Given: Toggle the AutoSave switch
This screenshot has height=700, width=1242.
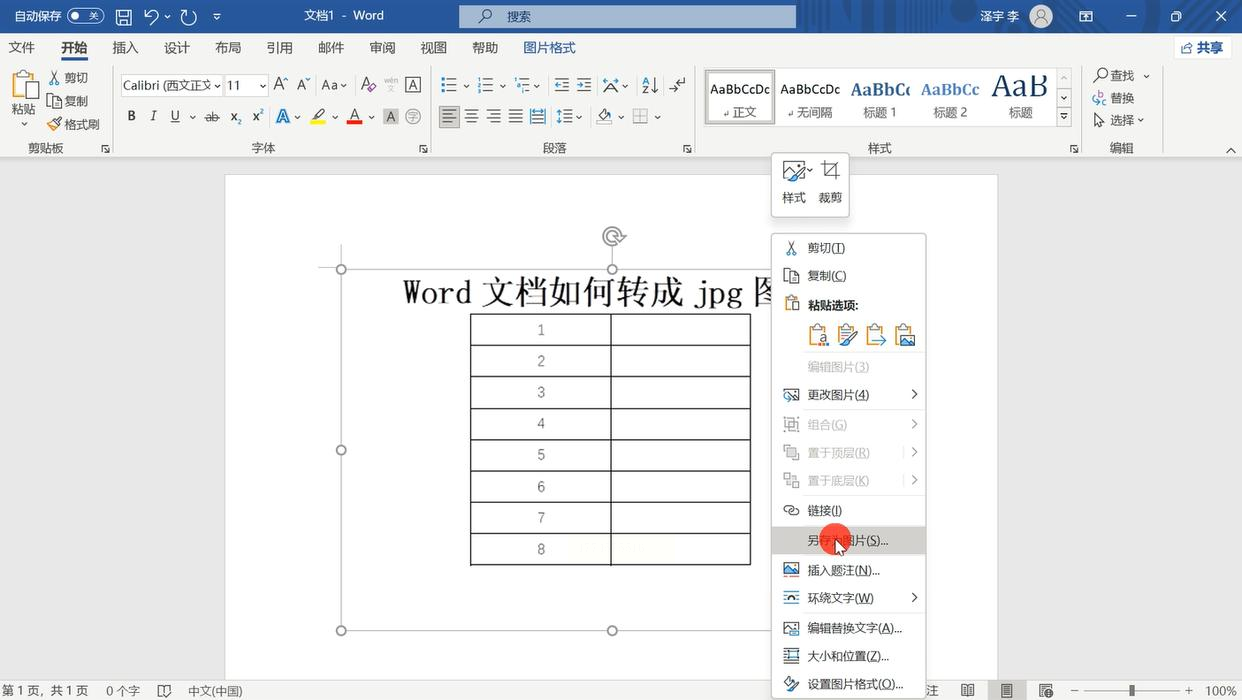Looking at the screenshot, I should click(85, 16).
